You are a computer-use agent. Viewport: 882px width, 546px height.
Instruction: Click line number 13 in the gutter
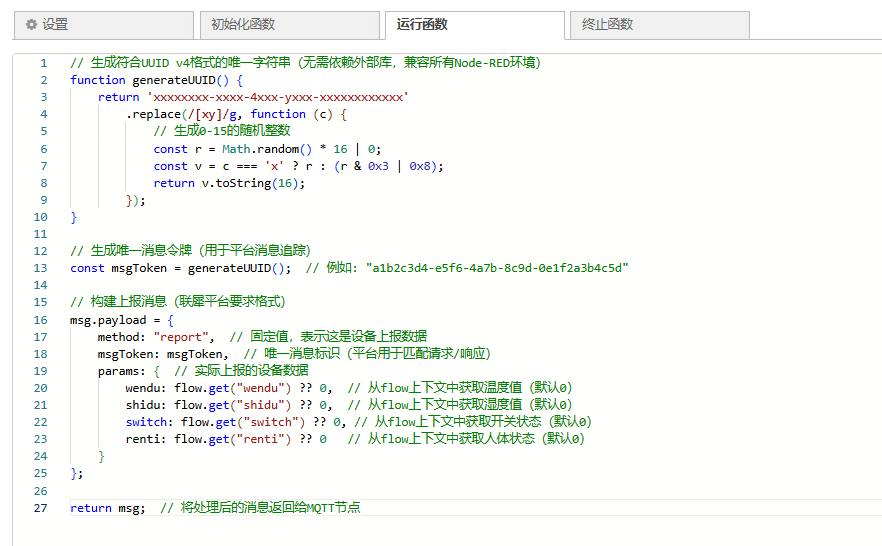pyautogui.click(x=41, y=268)
